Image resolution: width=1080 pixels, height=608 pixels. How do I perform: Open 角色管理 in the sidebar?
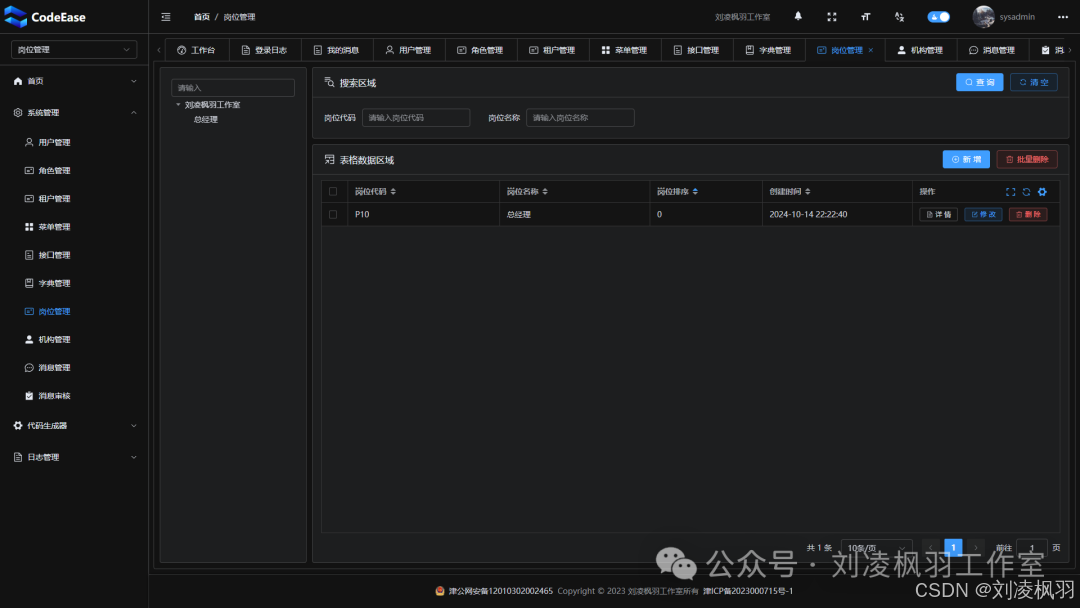pyautogui.click(x=74, y=171)
